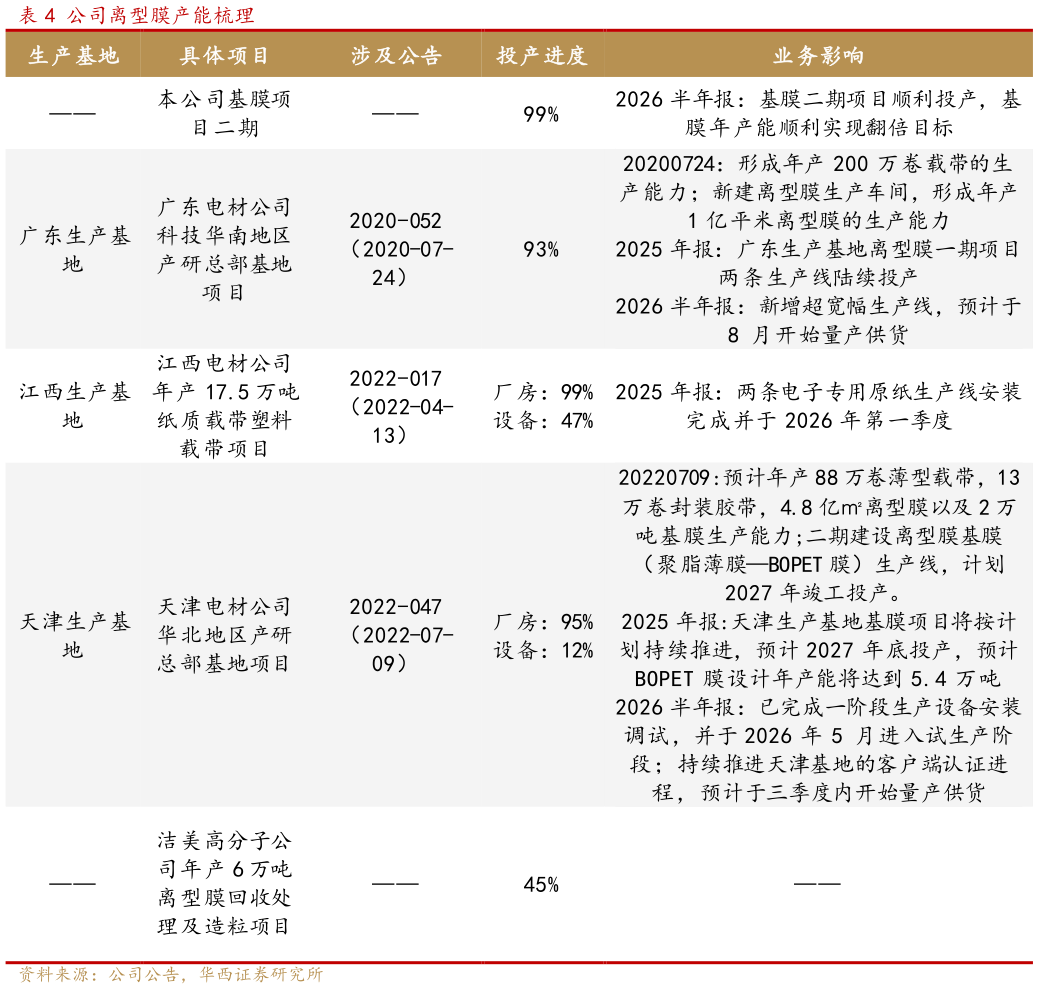This screenshot has width=1038, height=989.
Task: Click the '广东电材公司科技华南地区产研总部基地项目' cell
Action: [224, 250]
